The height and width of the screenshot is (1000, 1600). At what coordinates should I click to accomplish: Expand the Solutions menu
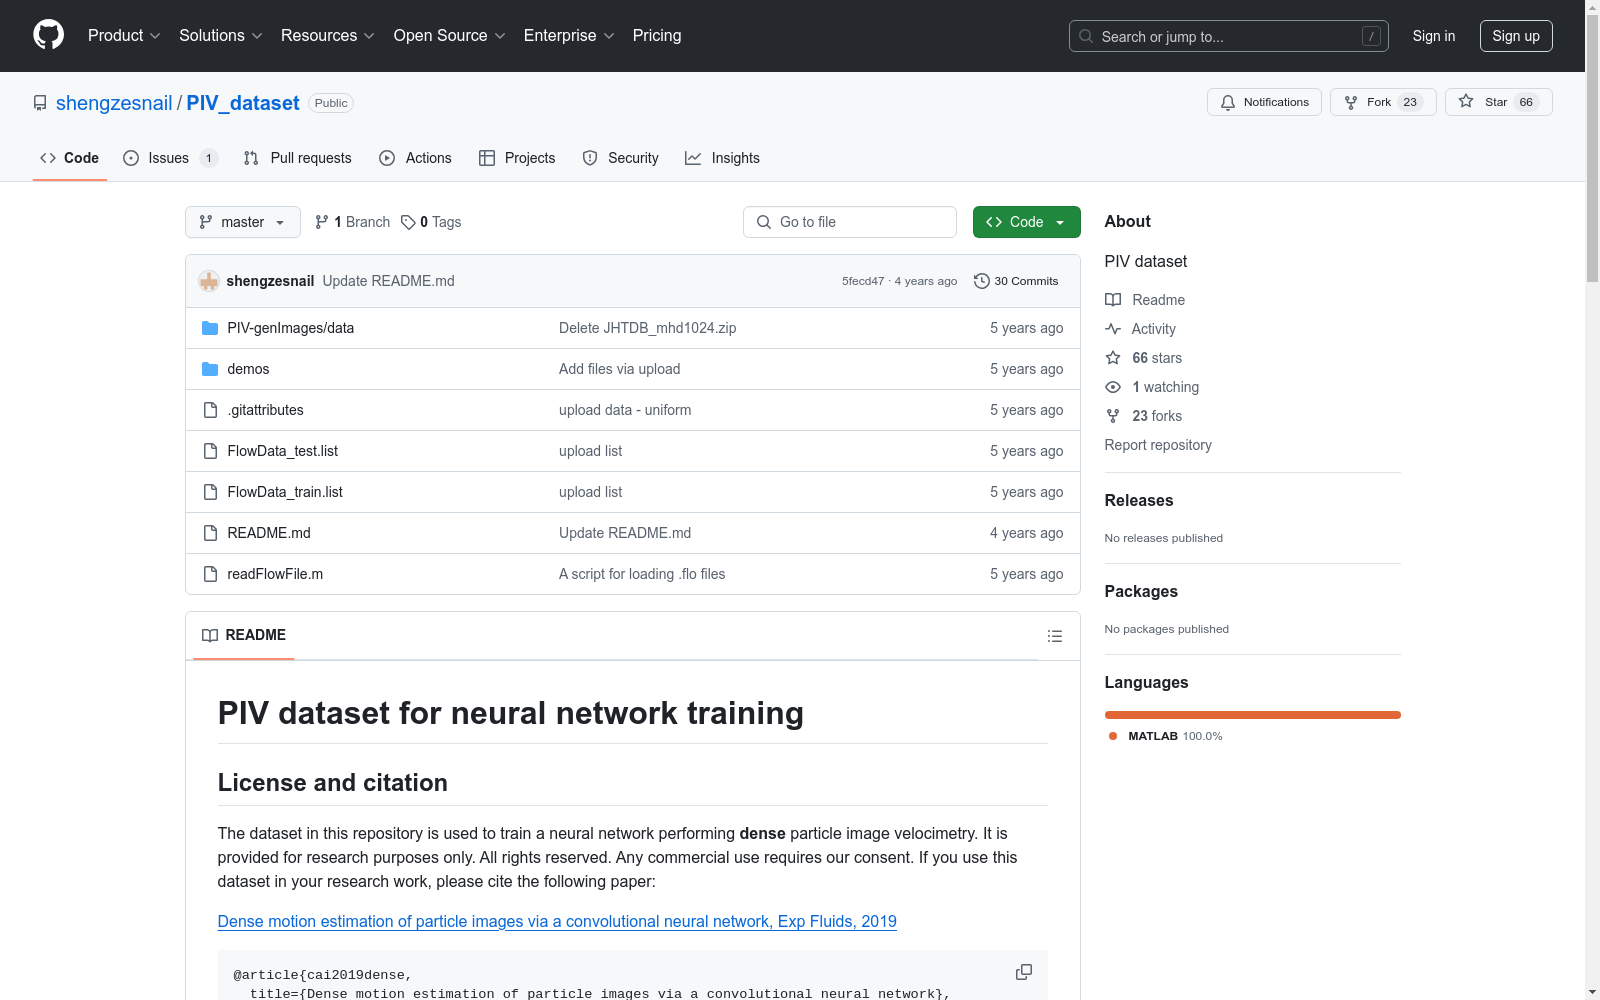coord(221,35)
